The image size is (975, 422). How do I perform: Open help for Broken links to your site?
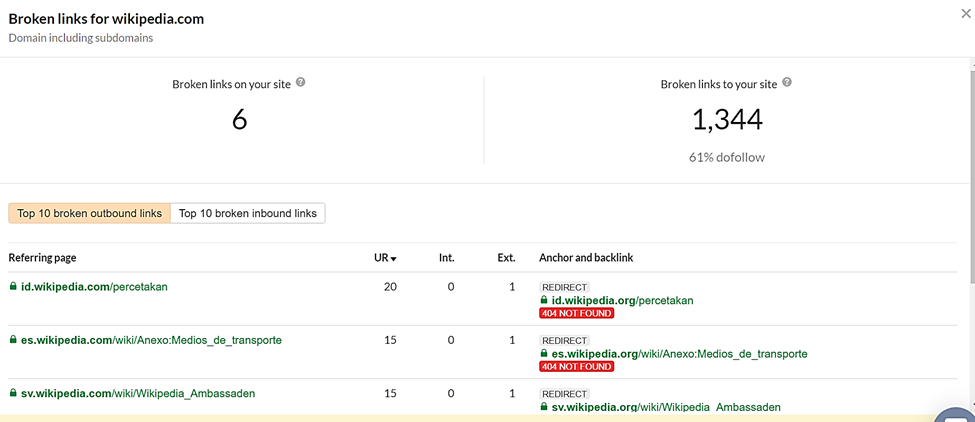[x=787, y=82]
